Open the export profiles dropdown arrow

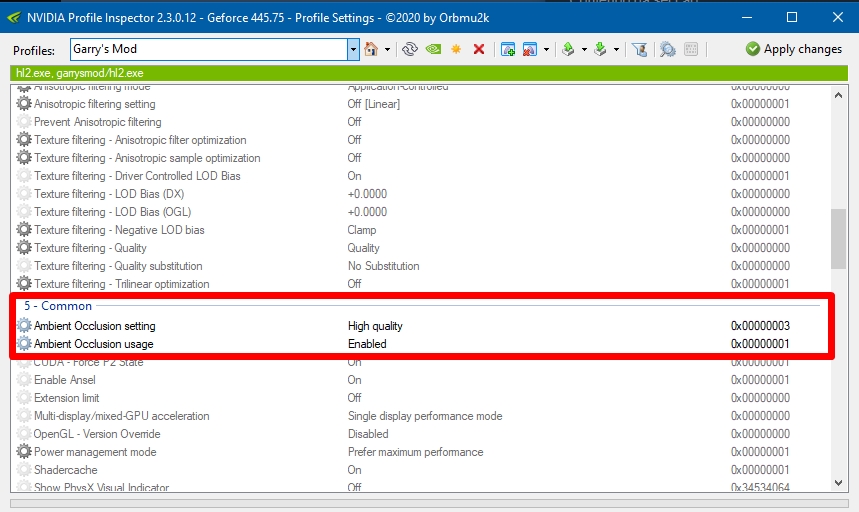[x=584, y=49]
